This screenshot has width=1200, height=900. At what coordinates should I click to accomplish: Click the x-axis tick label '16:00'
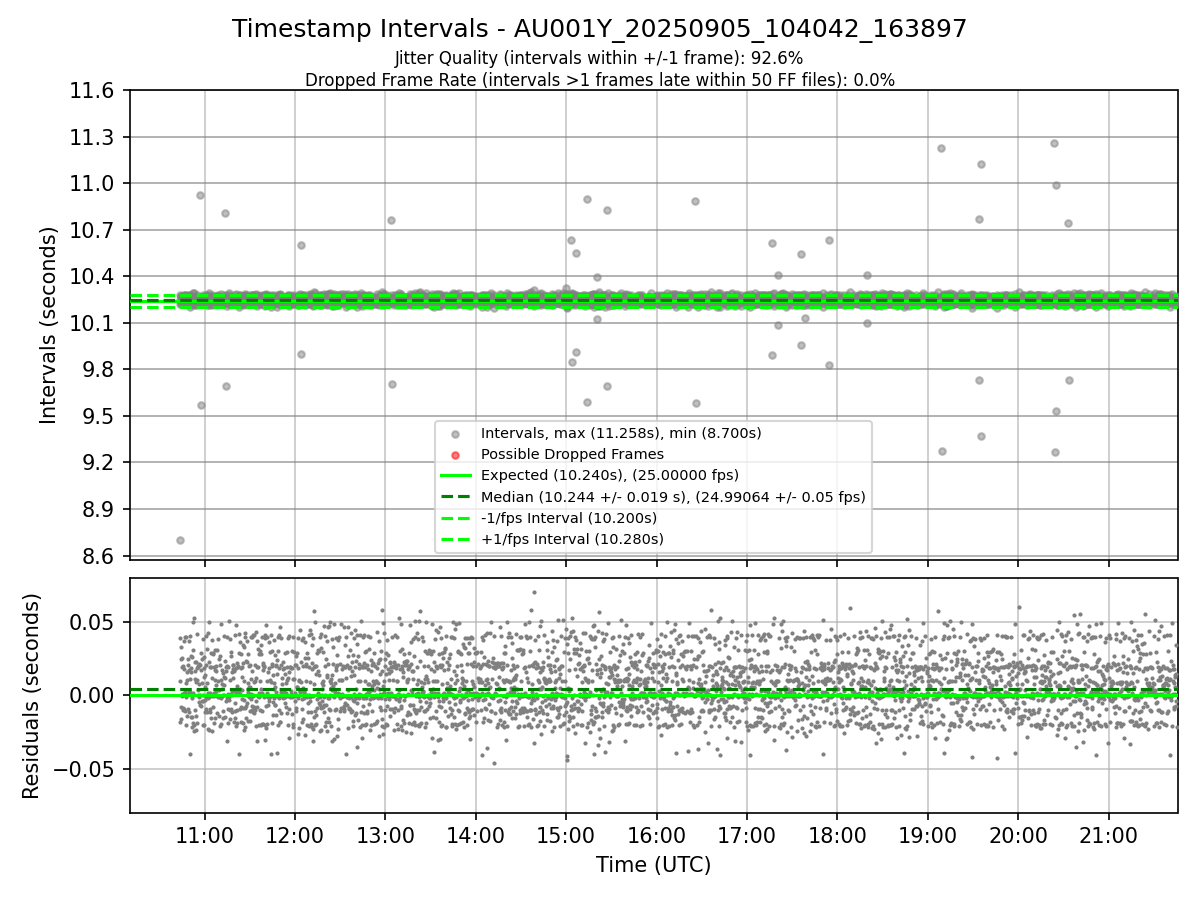(x=656, y=835)
